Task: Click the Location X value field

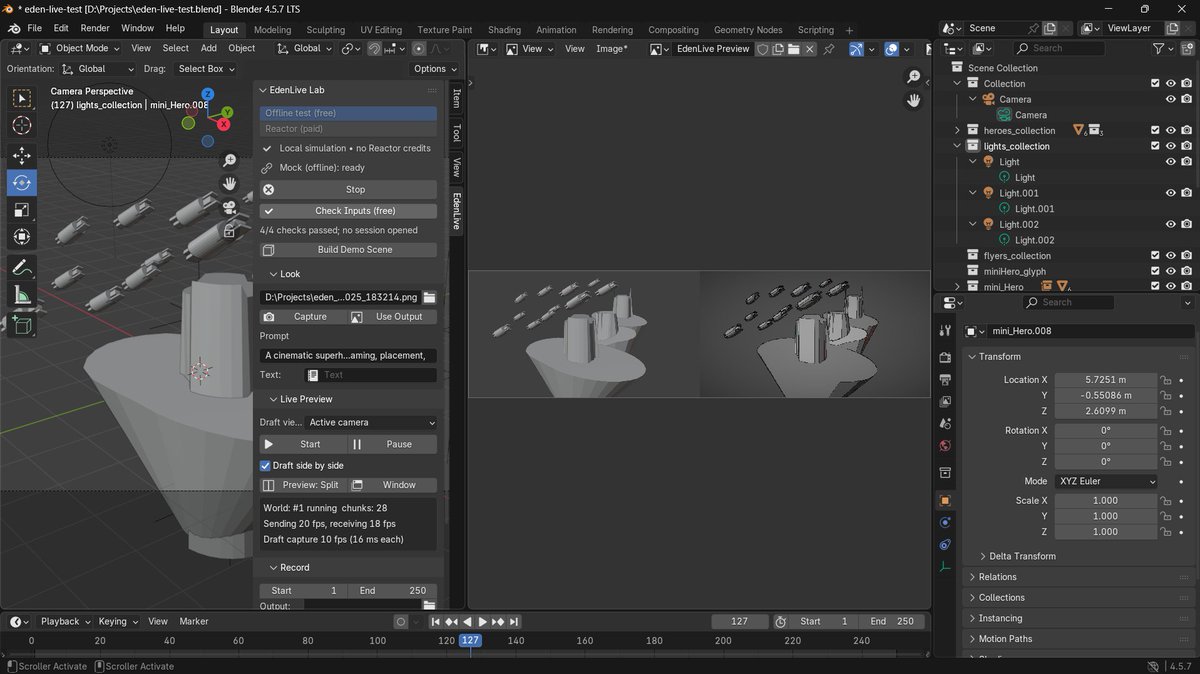Action: point(1106,380)
